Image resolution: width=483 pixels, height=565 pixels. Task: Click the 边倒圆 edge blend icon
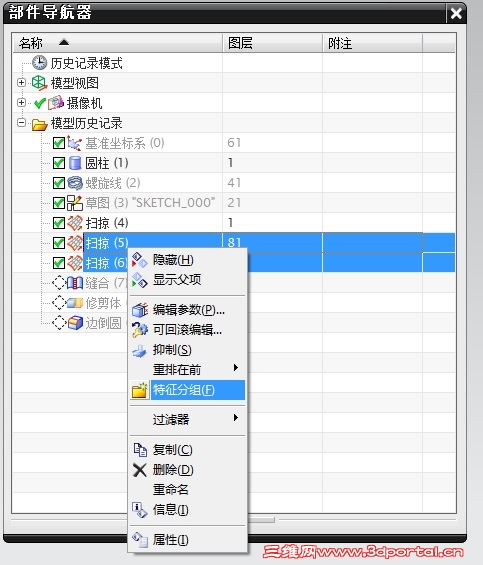click(75, 322)
